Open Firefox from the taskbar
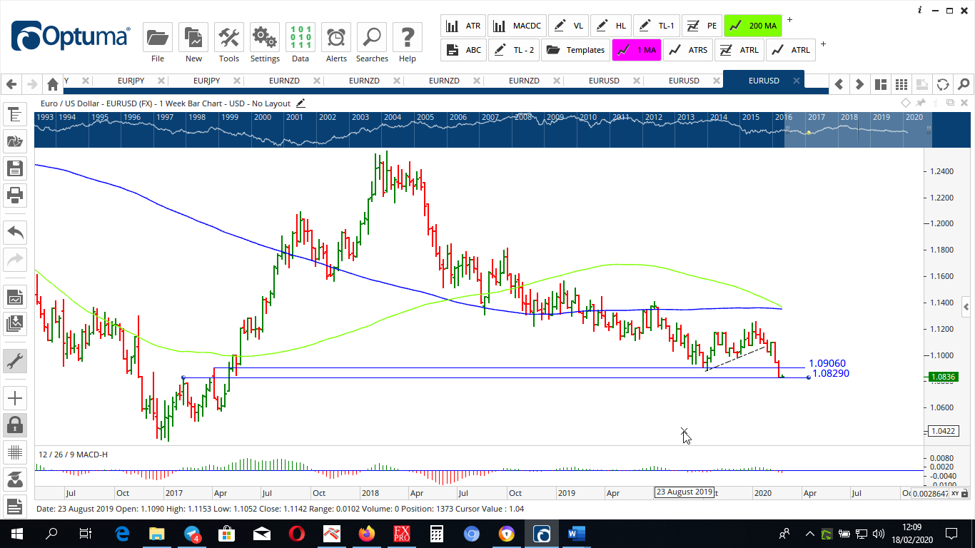Image resolution: width=975 pixels, height=548 pixels. point(367,534)
